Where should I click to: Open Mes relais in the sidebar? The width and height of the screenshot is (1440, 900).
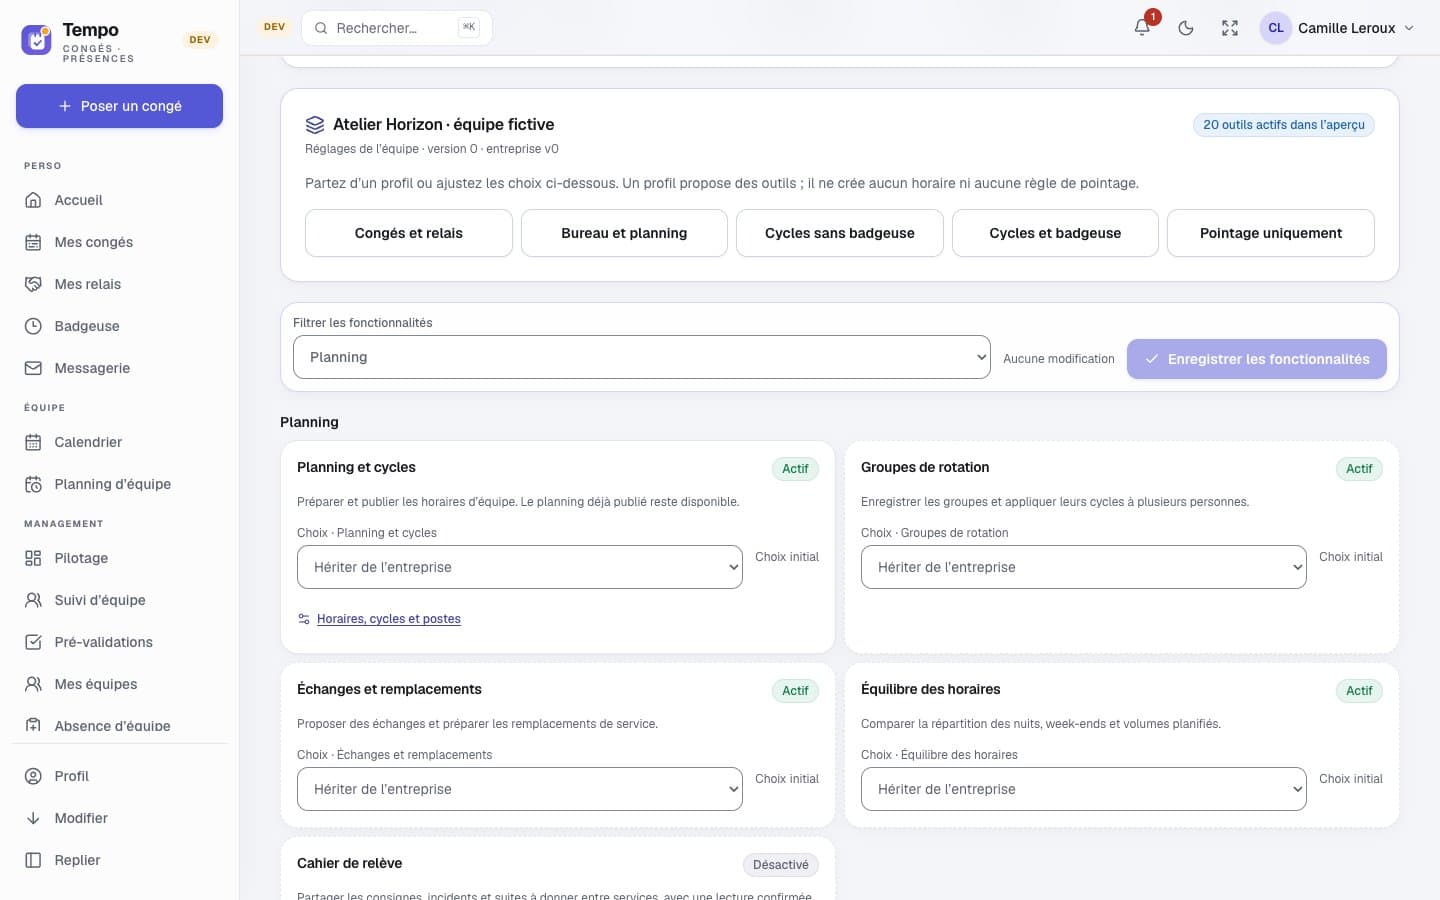click(x=119, y=284)
